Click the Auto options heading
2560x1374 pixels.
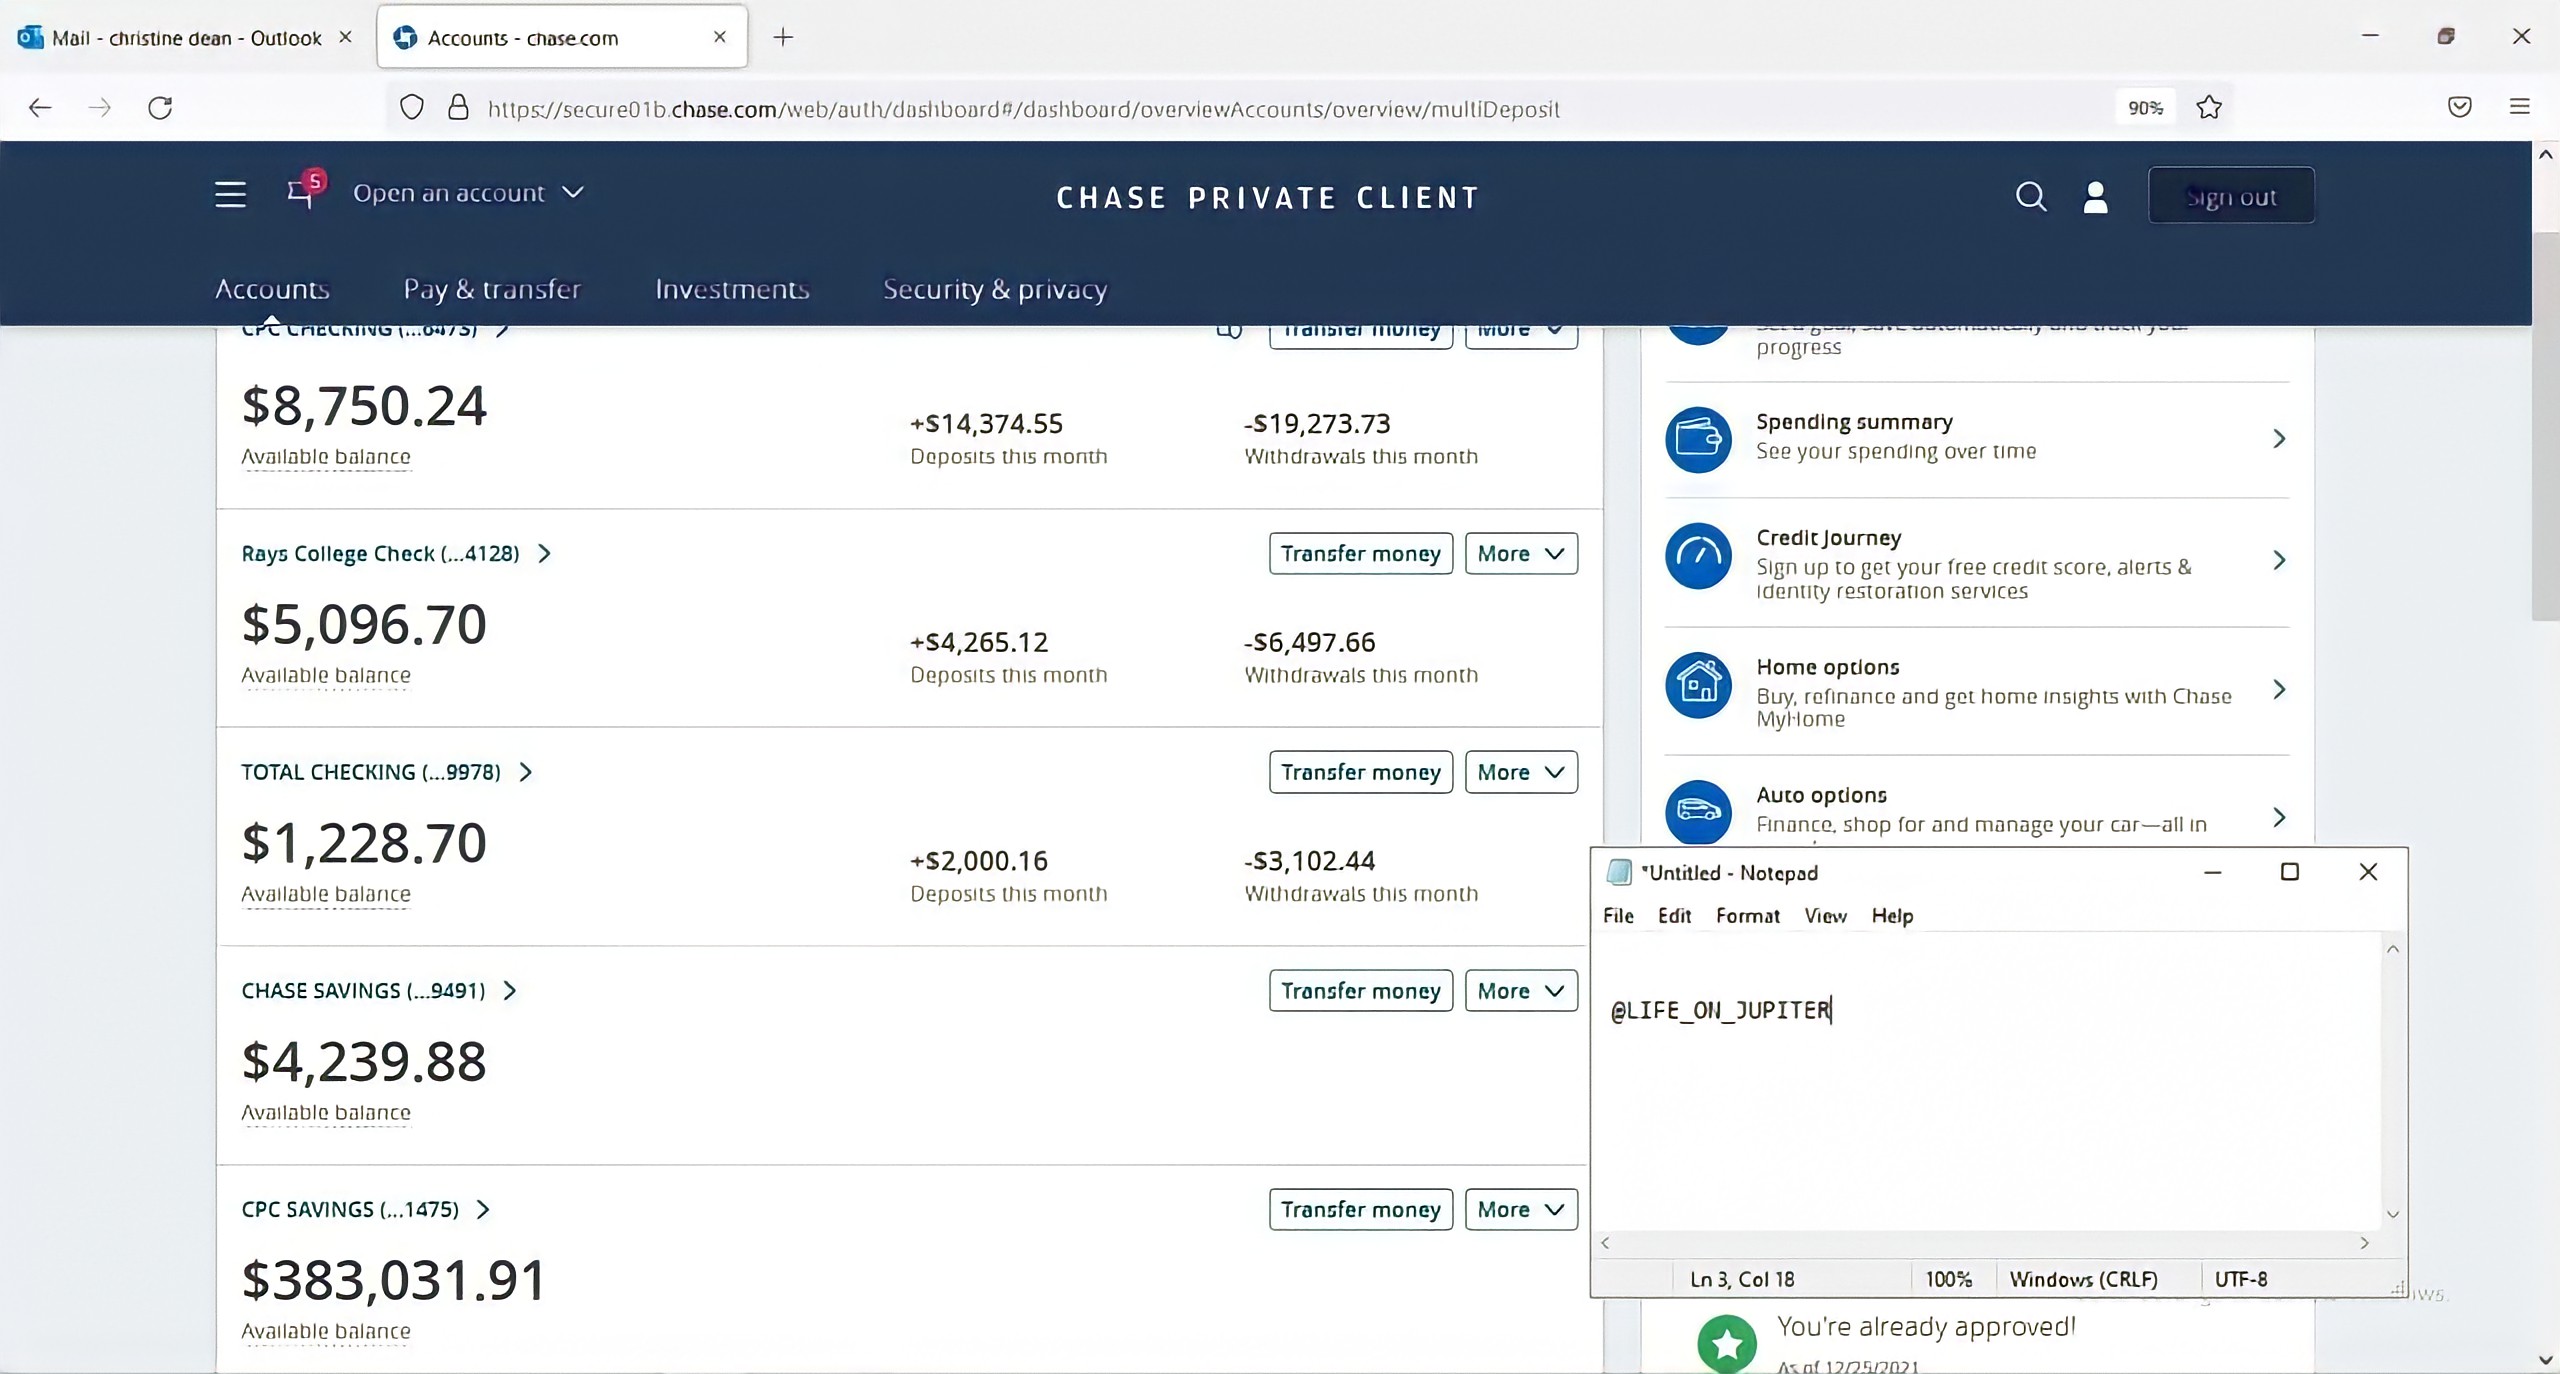coord(1821,795)
